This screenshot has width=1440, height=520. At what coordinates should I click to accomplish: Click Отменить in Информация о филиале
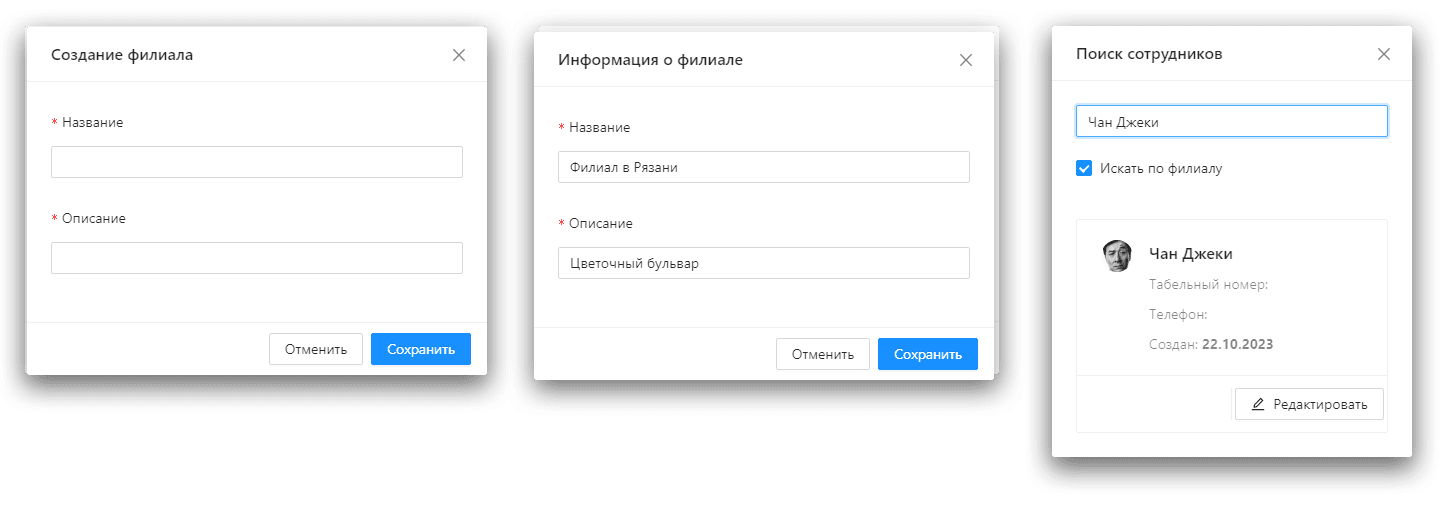(x=823, y=354)
